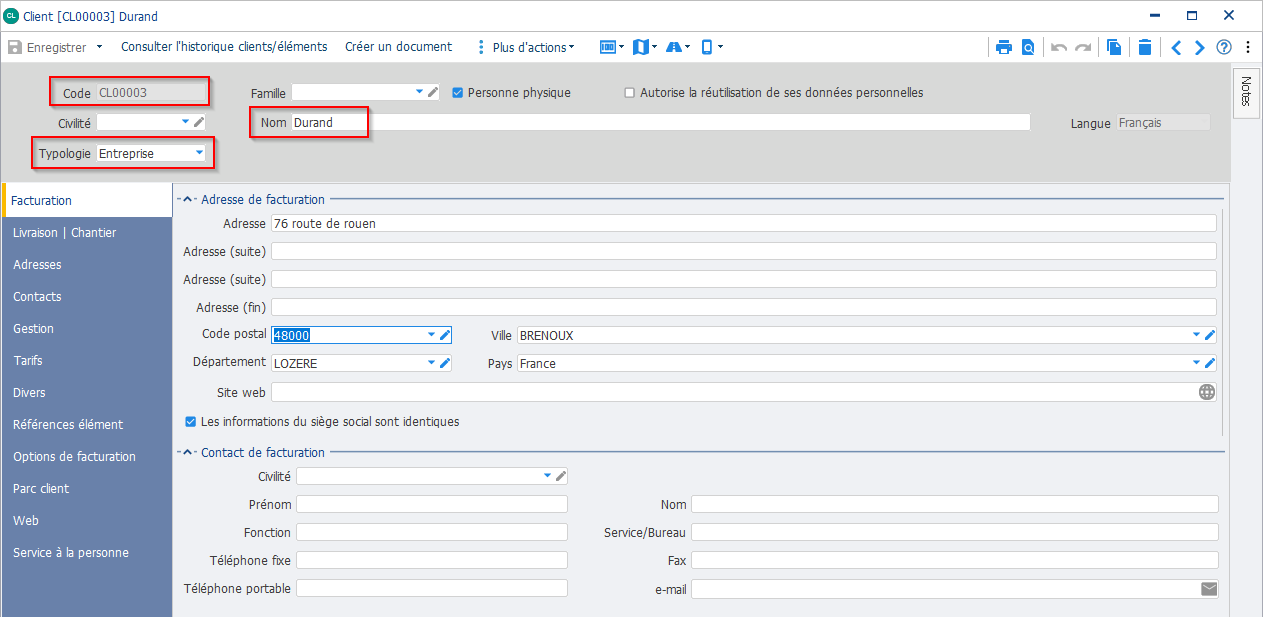This screenshot has width=1263, height=617.
Task: Open the Typologie dropdown
Action: pyautogui.click(x=200, y=153)
